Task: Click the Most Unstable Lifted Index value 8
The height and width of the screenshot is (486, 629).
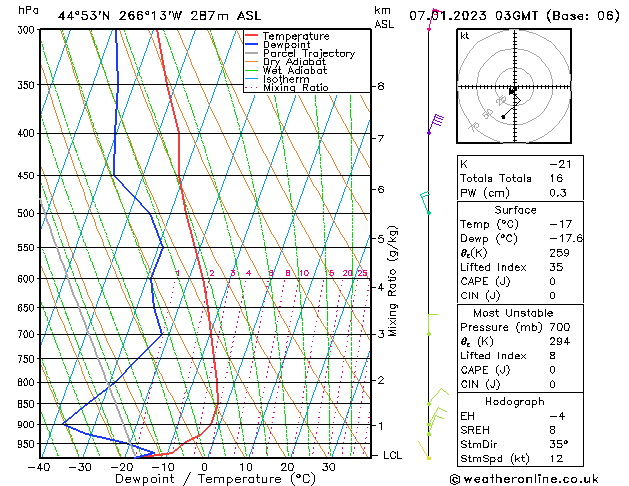Action: (553, 356)
